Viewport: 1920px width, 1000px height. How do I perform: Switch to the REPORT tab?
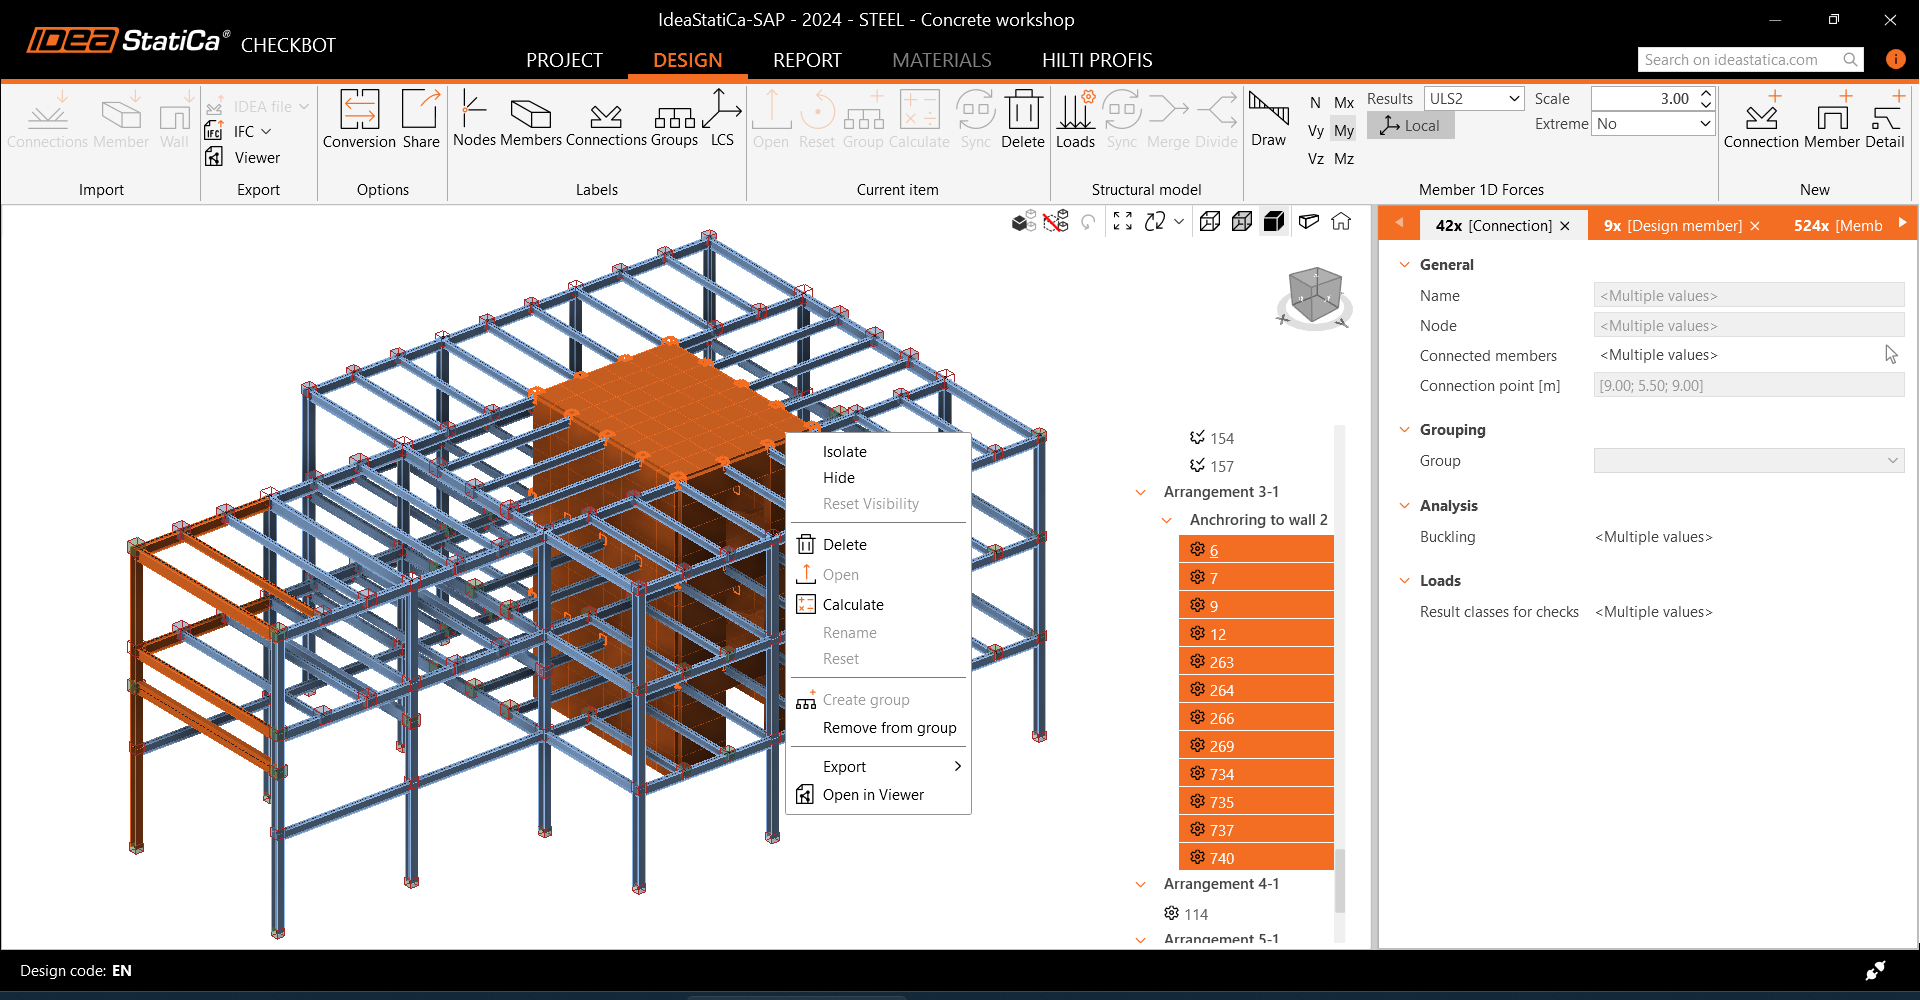point(806,60)
